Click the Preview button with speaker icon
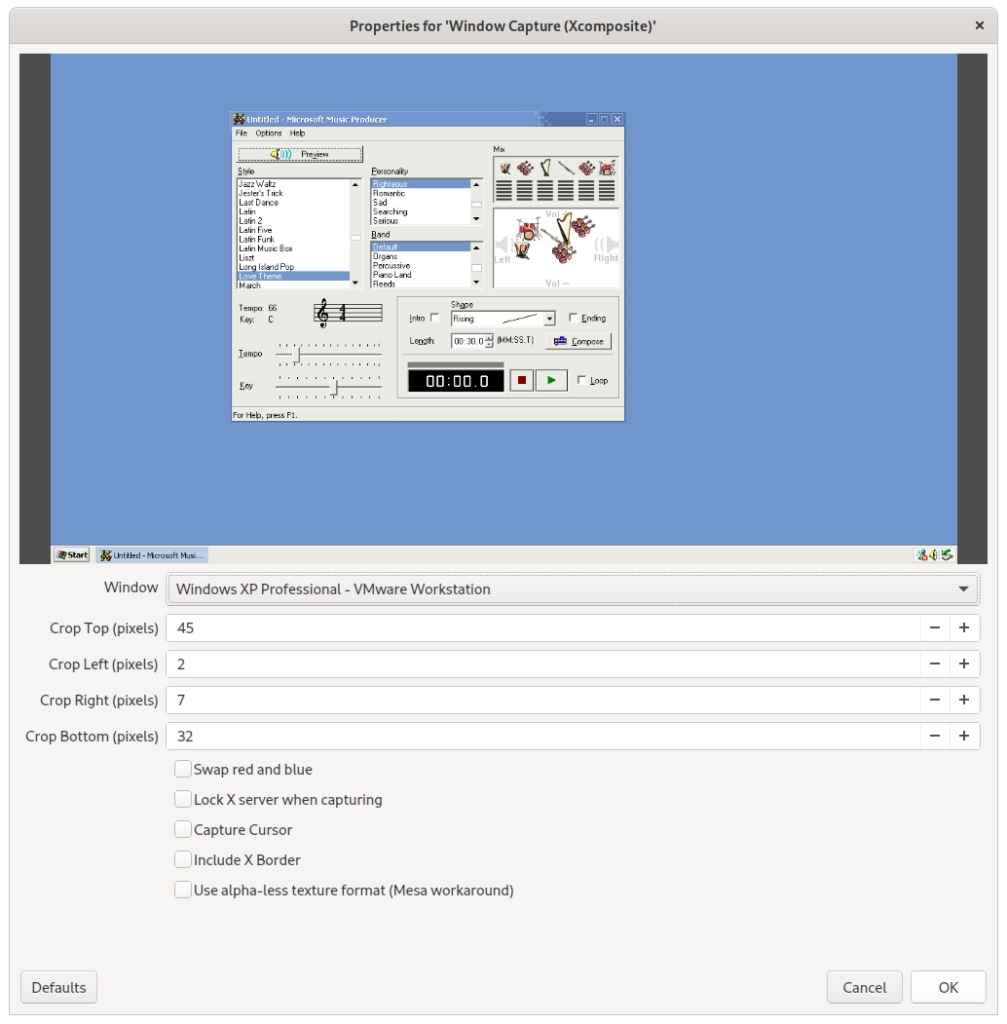1007x1024 pixels. click(300, 154)
